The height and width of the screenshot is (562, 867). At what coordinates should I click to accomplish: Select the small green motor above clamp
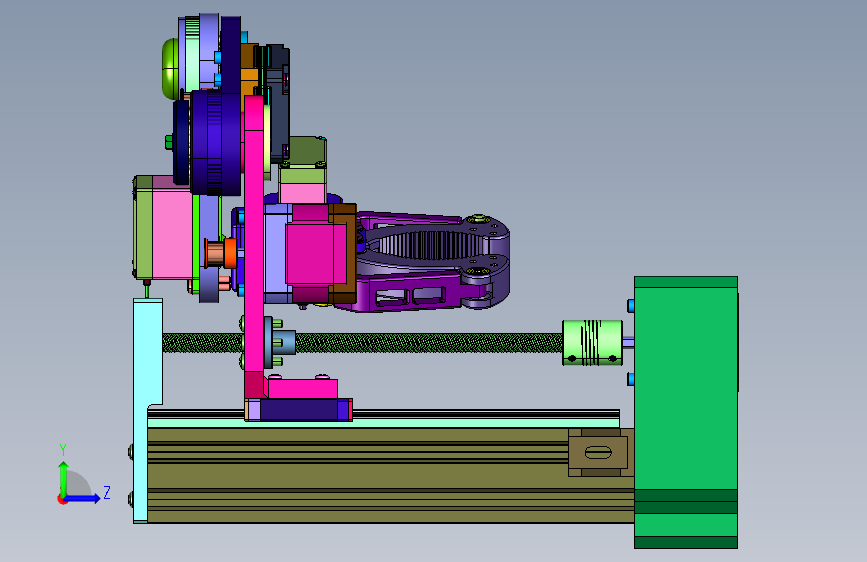[302, 170]
